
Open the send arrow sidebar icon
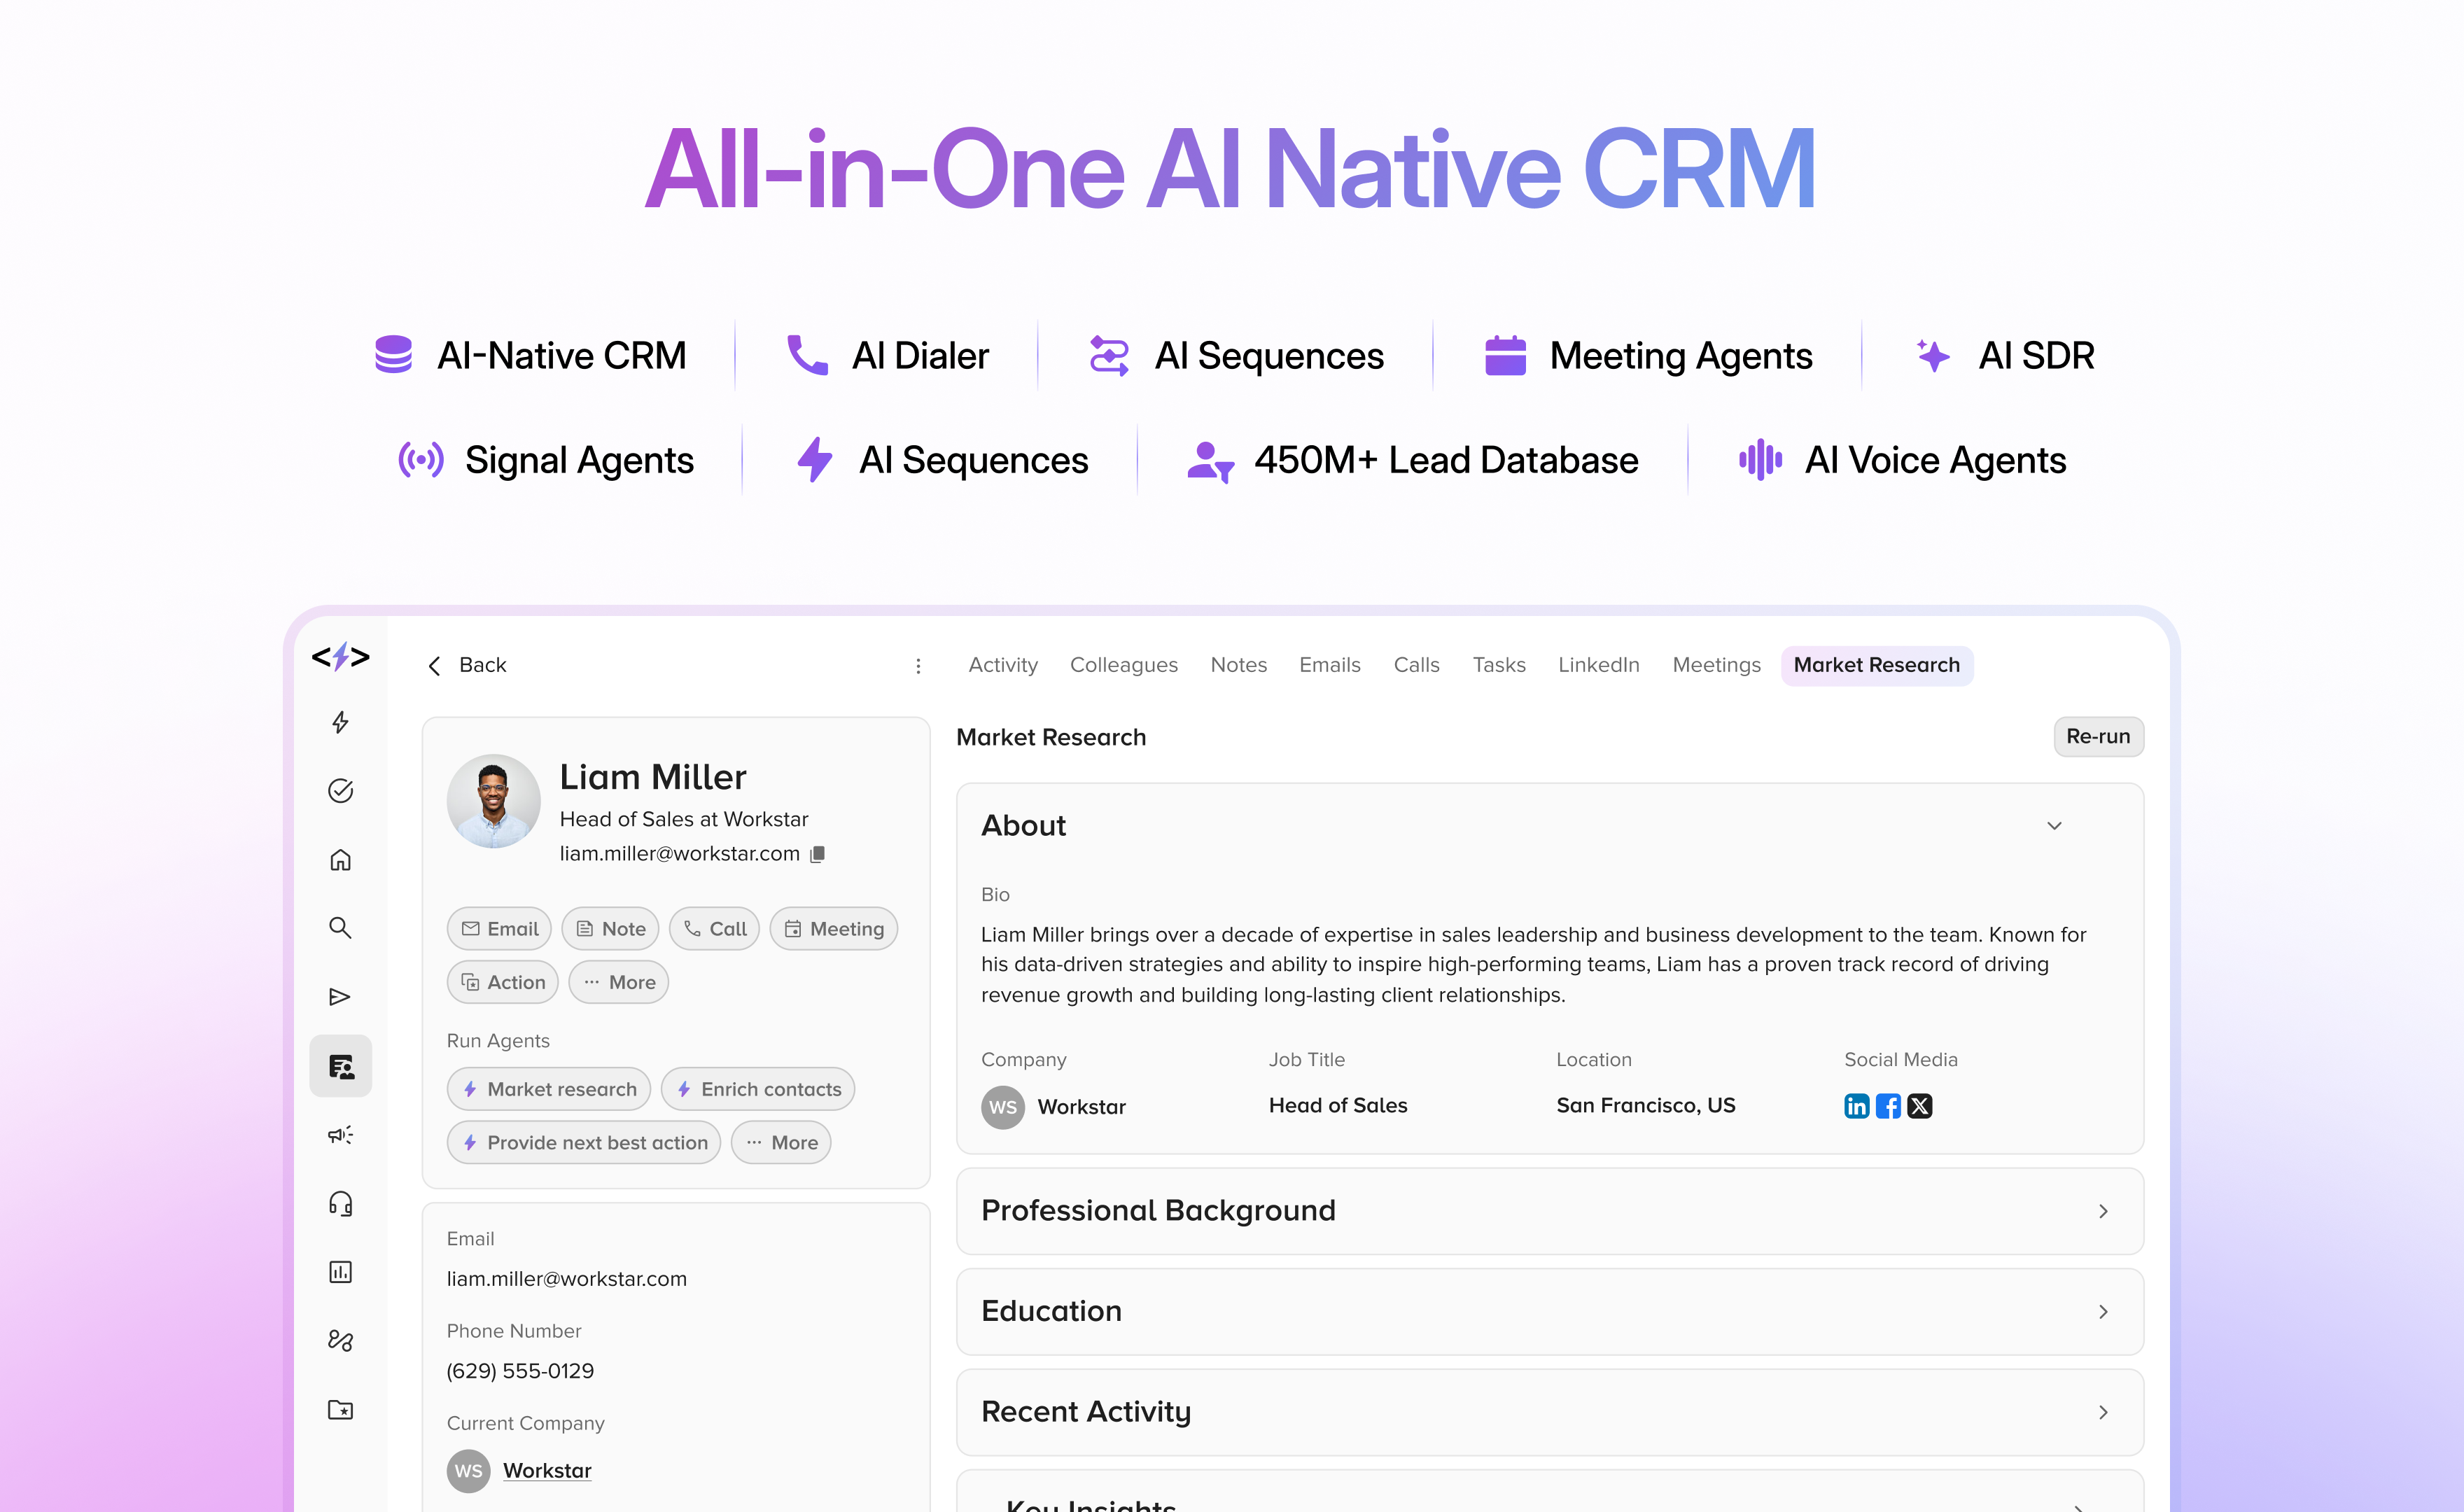340,997
